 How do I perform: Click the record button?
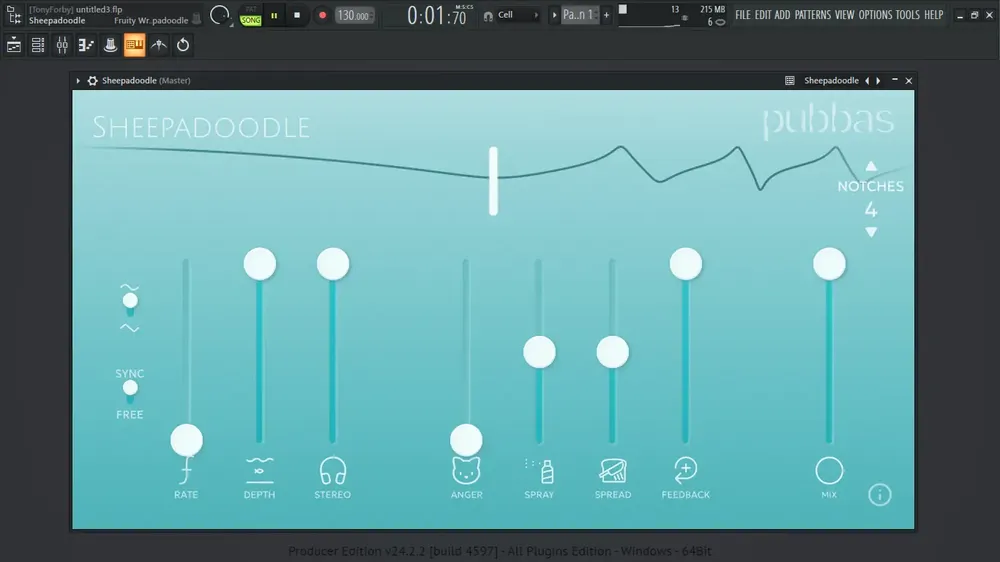point(322,15)
